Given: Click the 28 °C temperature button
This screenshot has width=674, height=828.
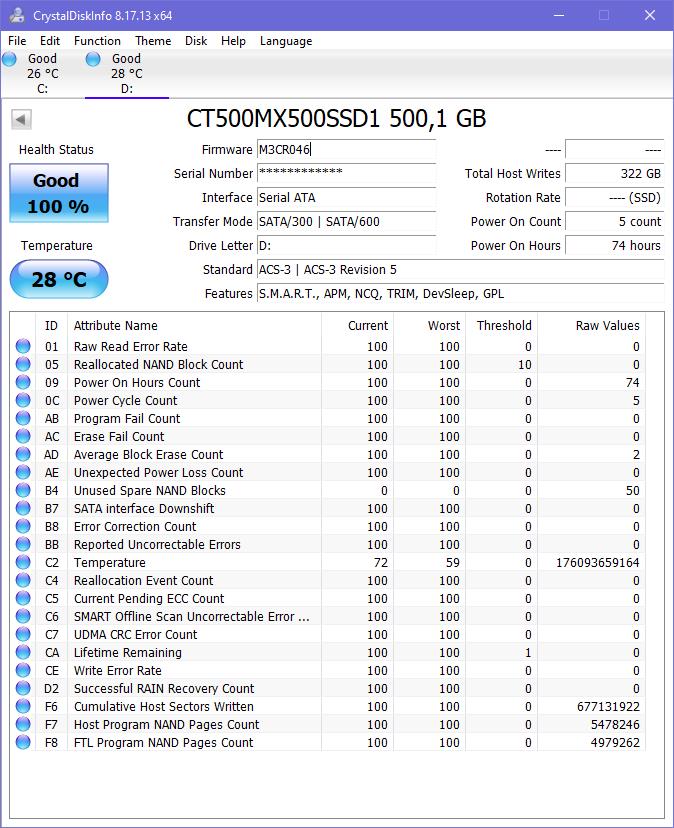Looking at the screenshot, I should coord(59,279).
